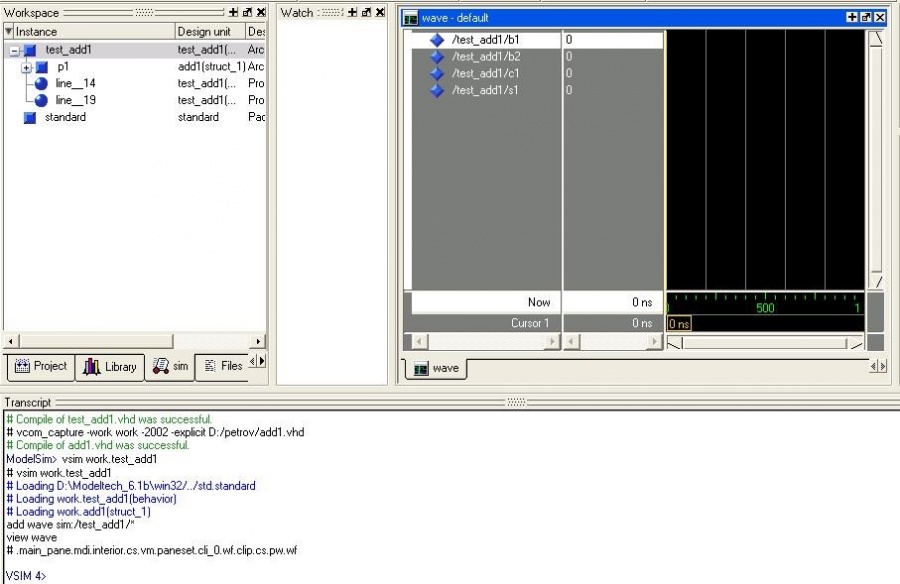Click the waveform vertical scrollbar track
Image resolution: width=900 pixels, height=584 pixels.
tap(876, 158)
